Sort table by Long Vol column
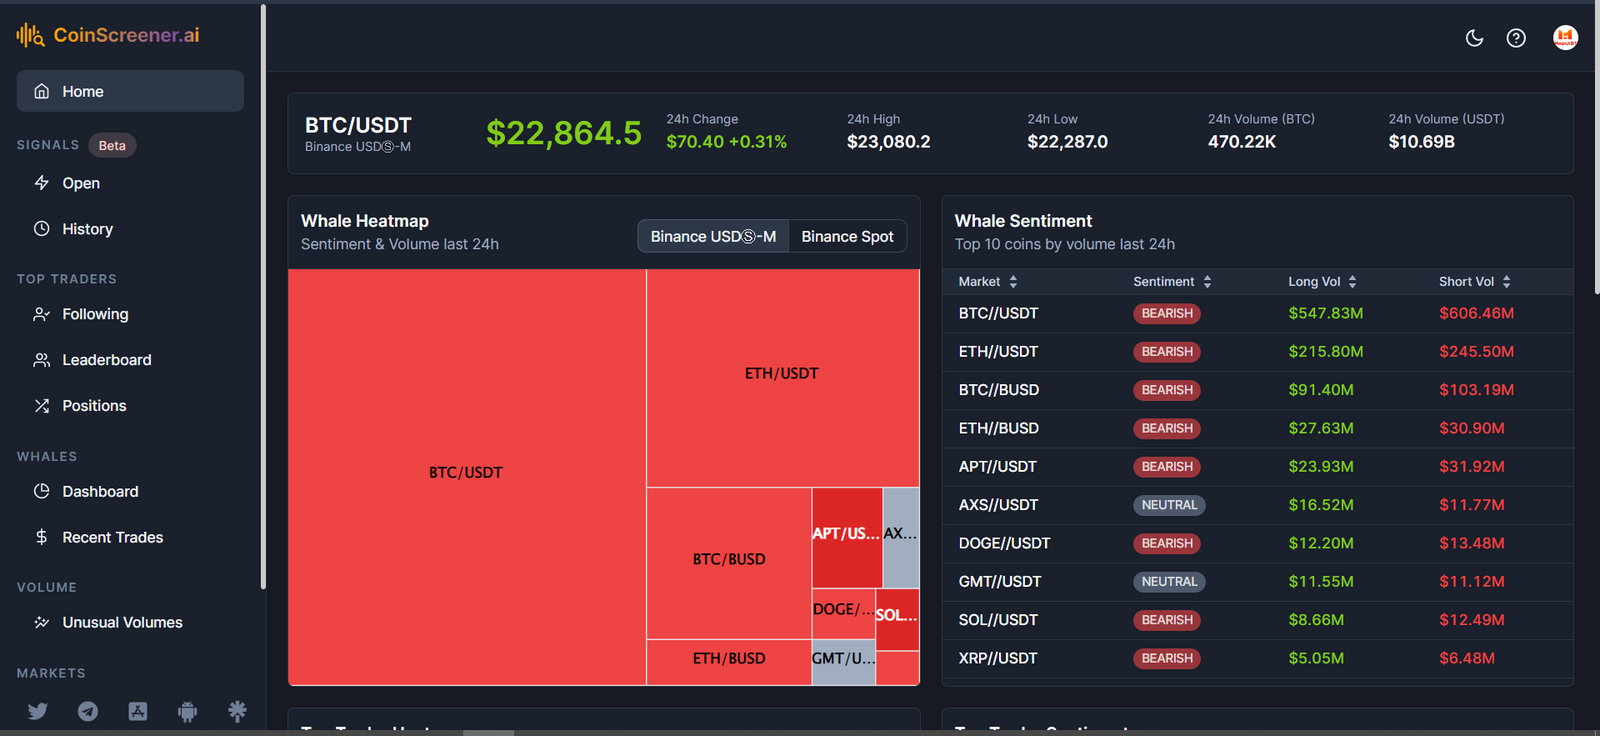The height and width of the screenshot is (736, 1600). (x=1322, y=282)
